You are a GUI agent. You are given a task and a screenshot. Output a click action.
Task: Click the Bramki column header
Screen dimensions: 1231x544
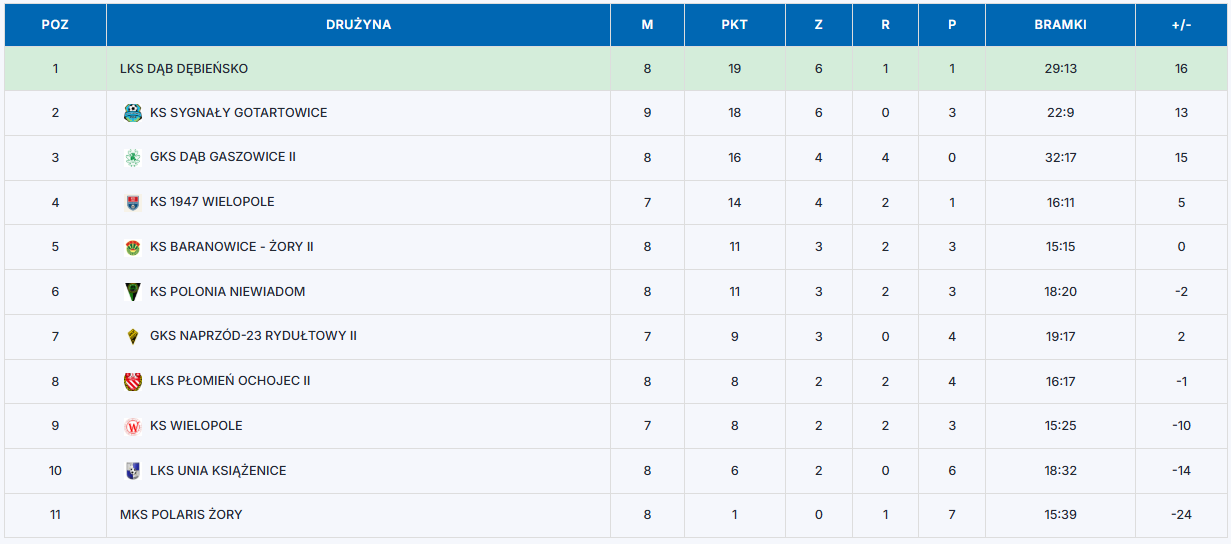coord(1060,25)
